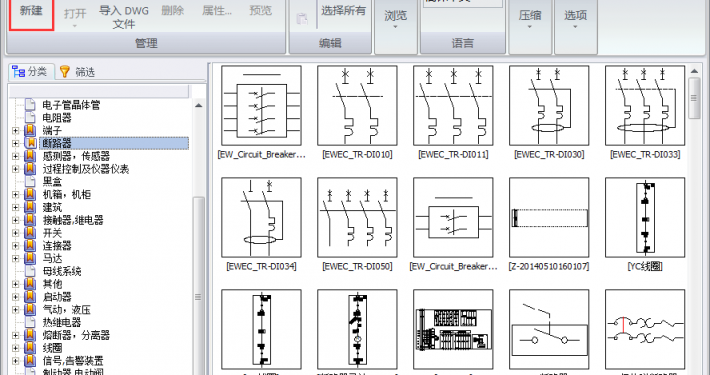Switch to the 分类 tab
Image resolution: width=710 pixels, height=375 pixels.
tap(31, 72)
